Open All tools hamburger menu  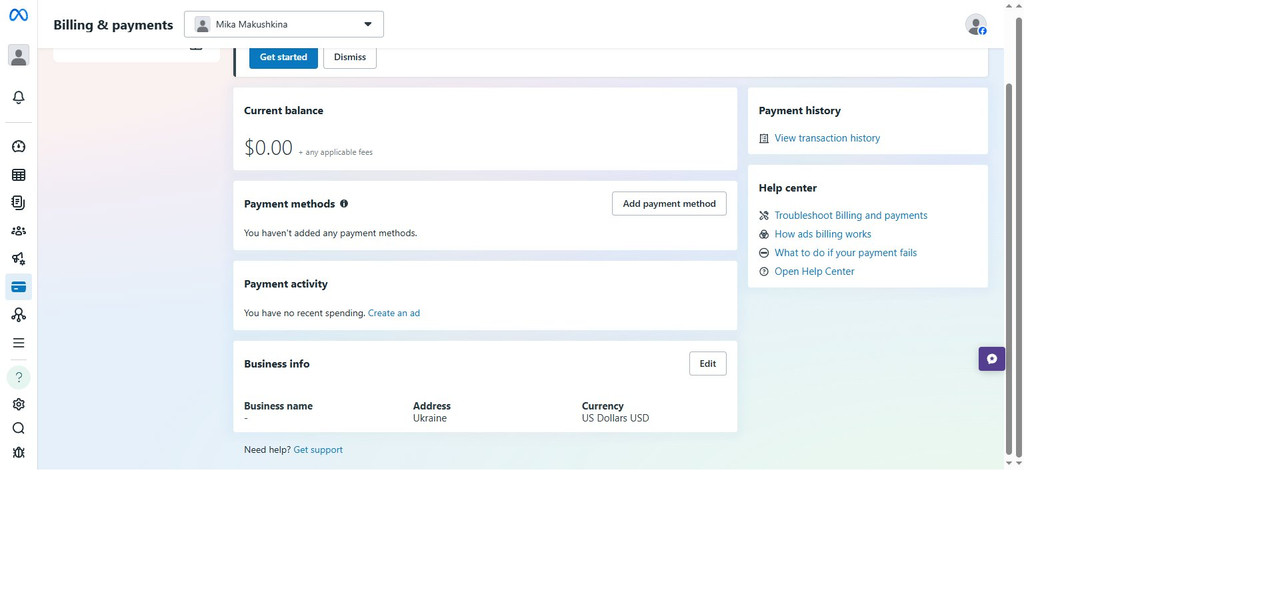tap(18, 343)
